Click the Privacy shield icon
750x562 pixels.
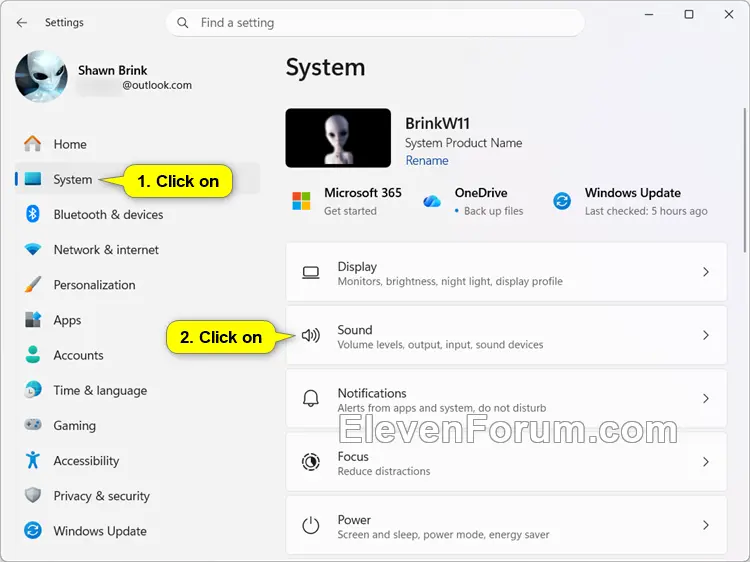click(x=33, y=495)
